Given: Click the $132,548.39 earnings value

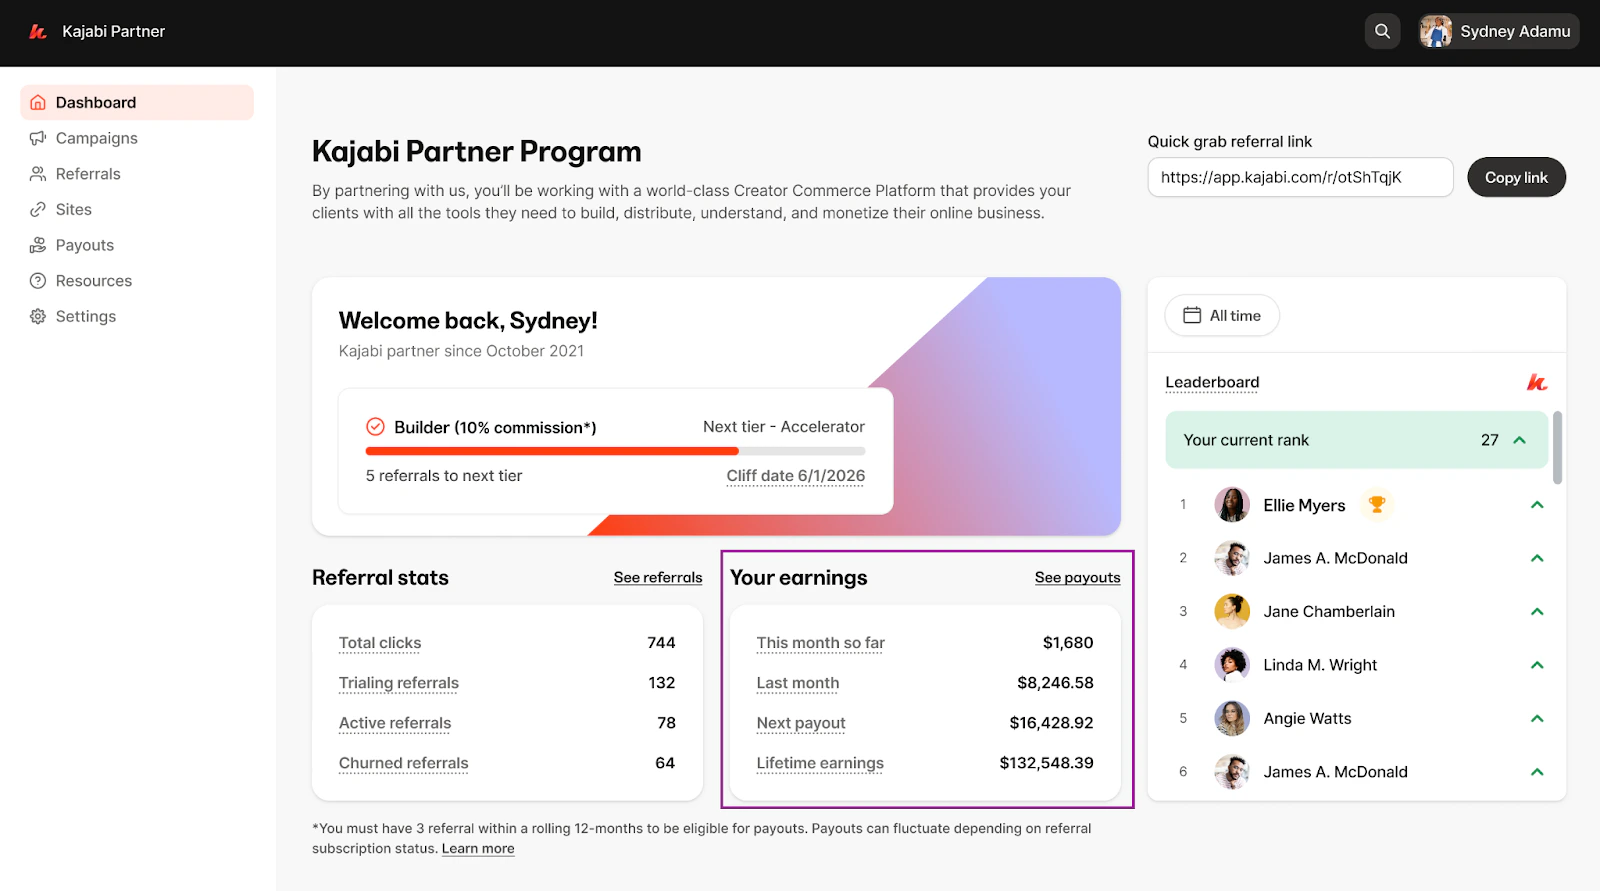Looking at the screenshot, I should (x=1047, y=763).
